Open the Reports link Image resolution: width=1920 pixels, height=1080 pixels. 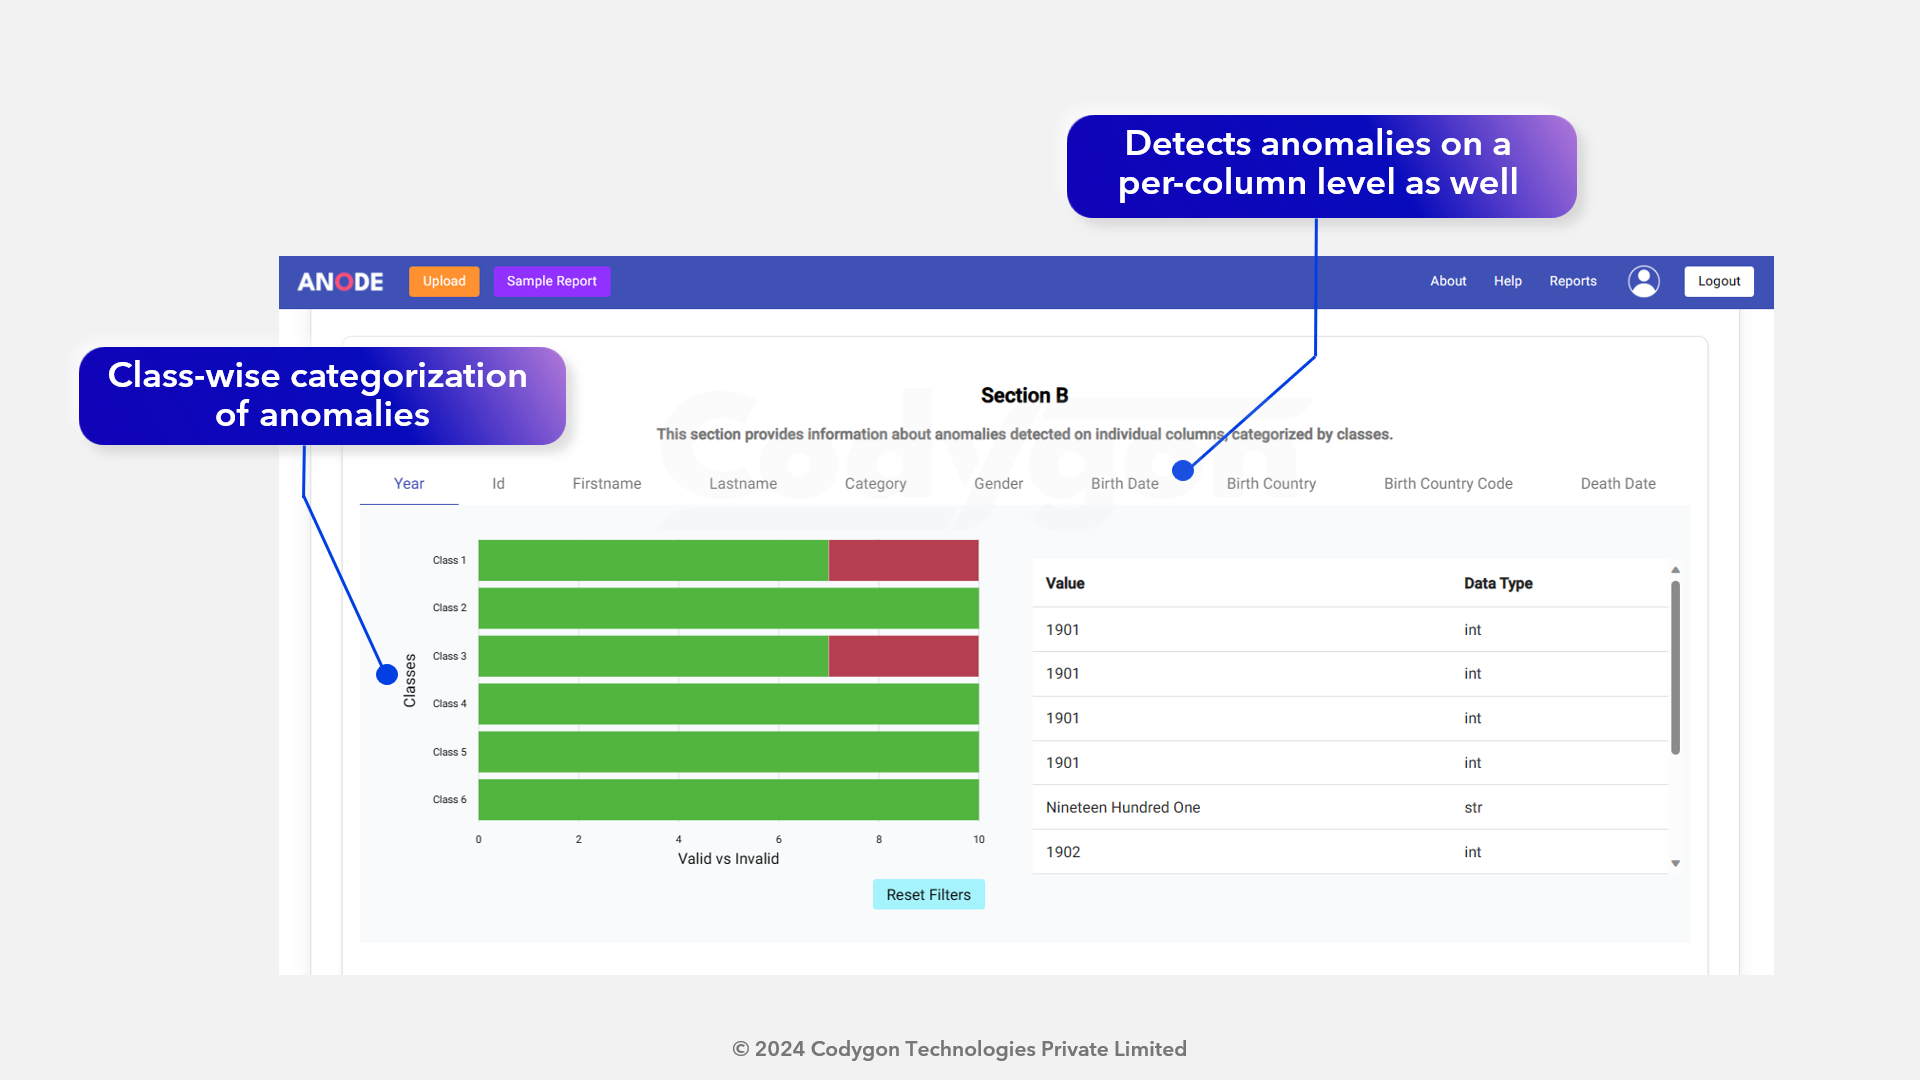[1572, 281]
